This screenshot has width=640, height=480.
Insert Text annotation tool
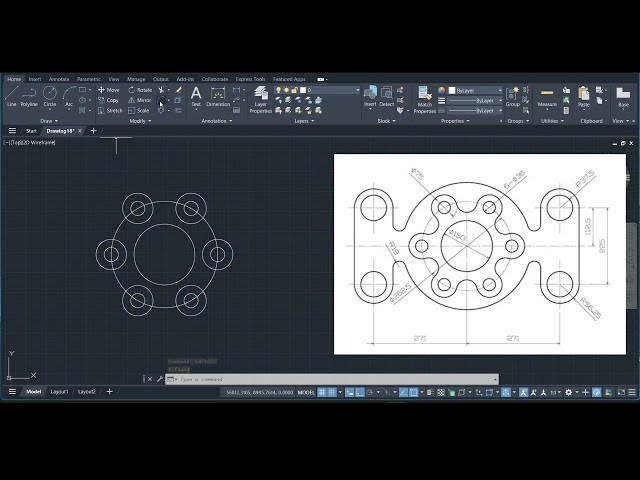pyautogui.click(x=196, y=96)
